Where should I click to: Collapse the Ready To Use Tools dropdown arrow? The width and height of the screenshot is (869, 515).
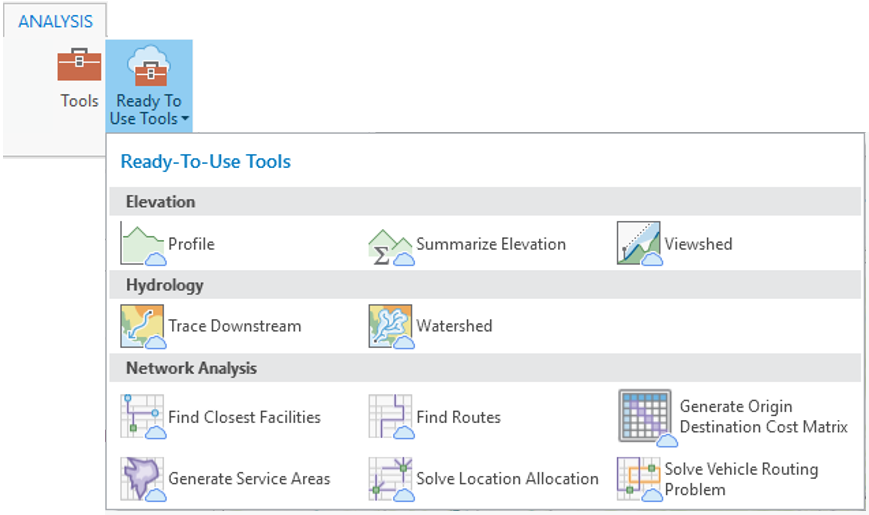tap(185, 118)
